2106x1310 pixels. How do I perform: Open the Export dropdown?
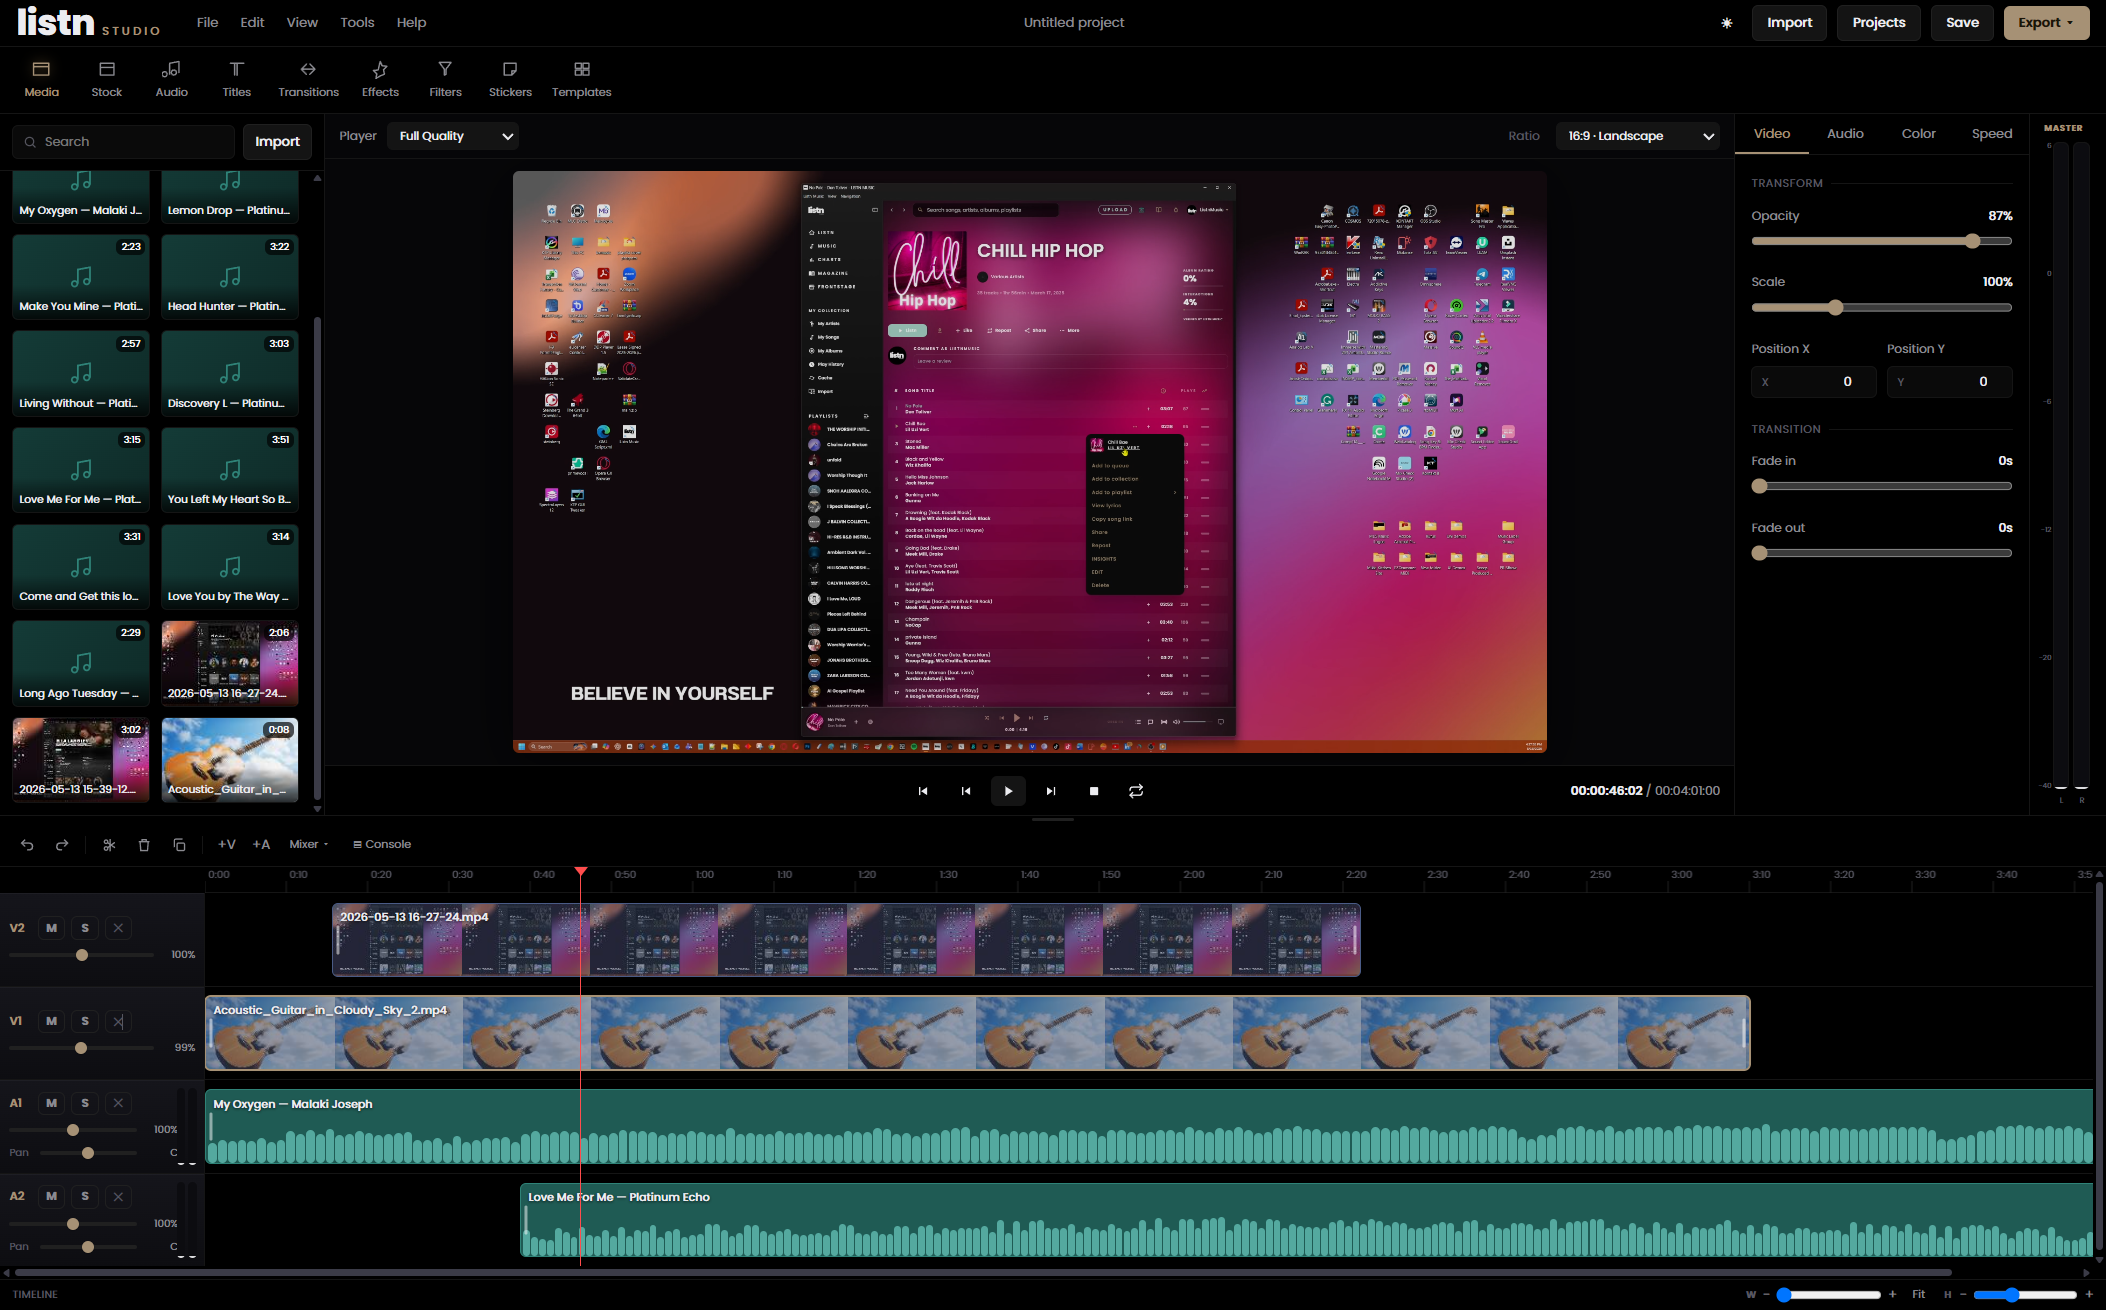point(2046,23)
